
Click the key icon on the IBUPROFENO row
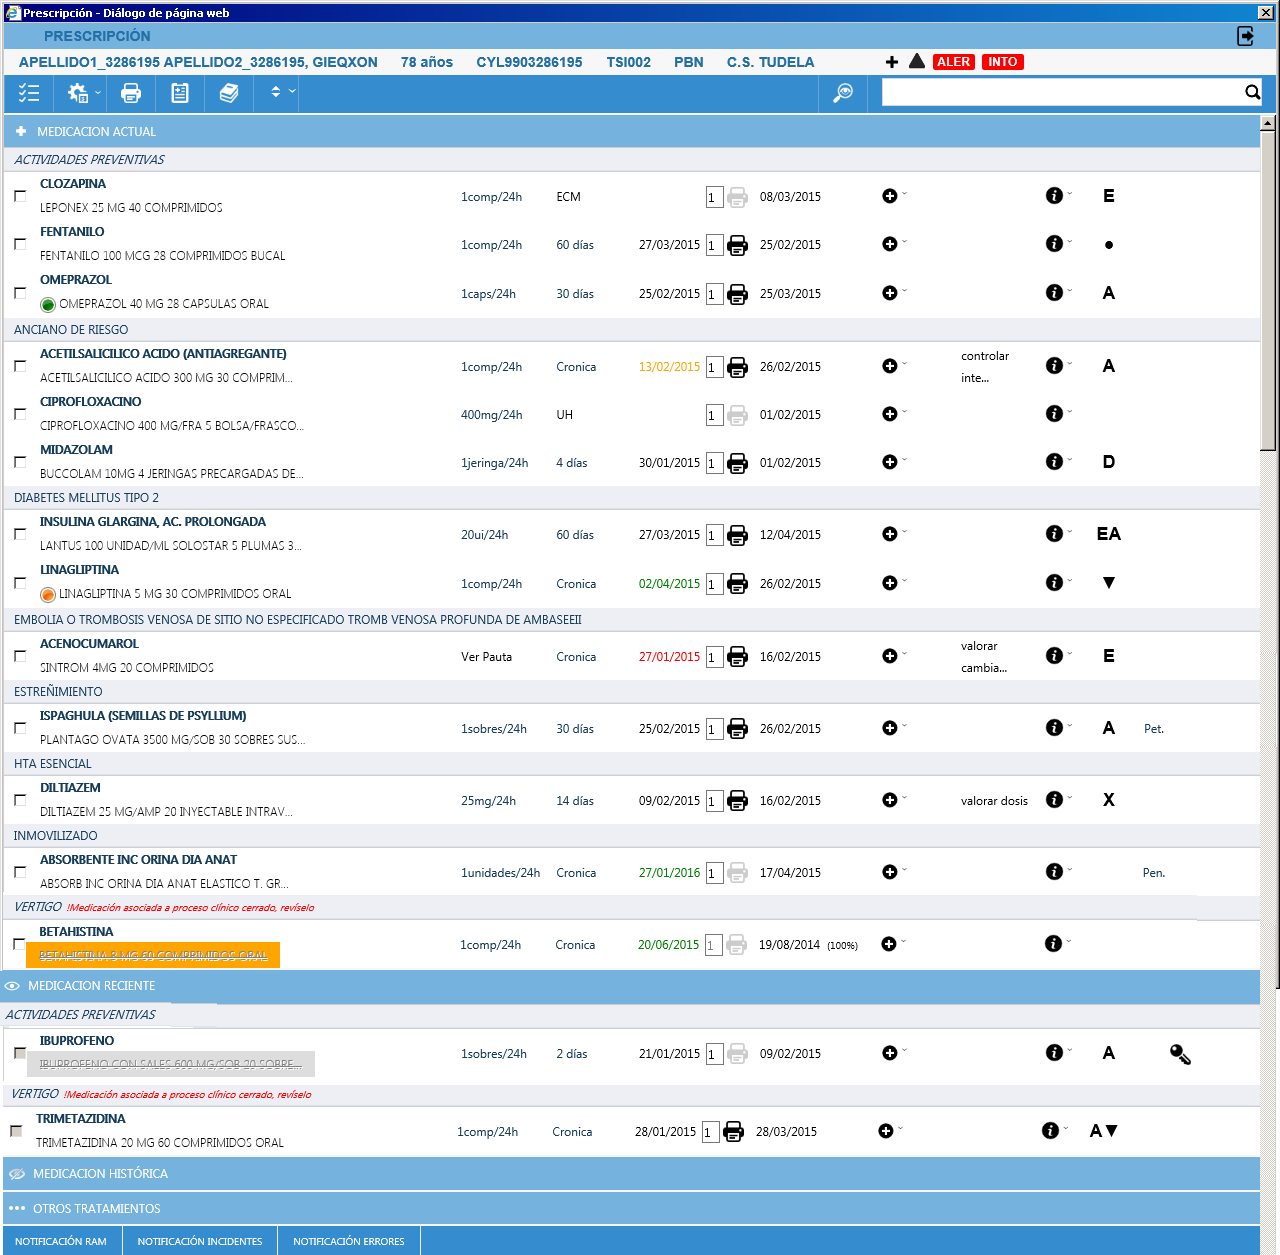[x=1180, y=1054]
